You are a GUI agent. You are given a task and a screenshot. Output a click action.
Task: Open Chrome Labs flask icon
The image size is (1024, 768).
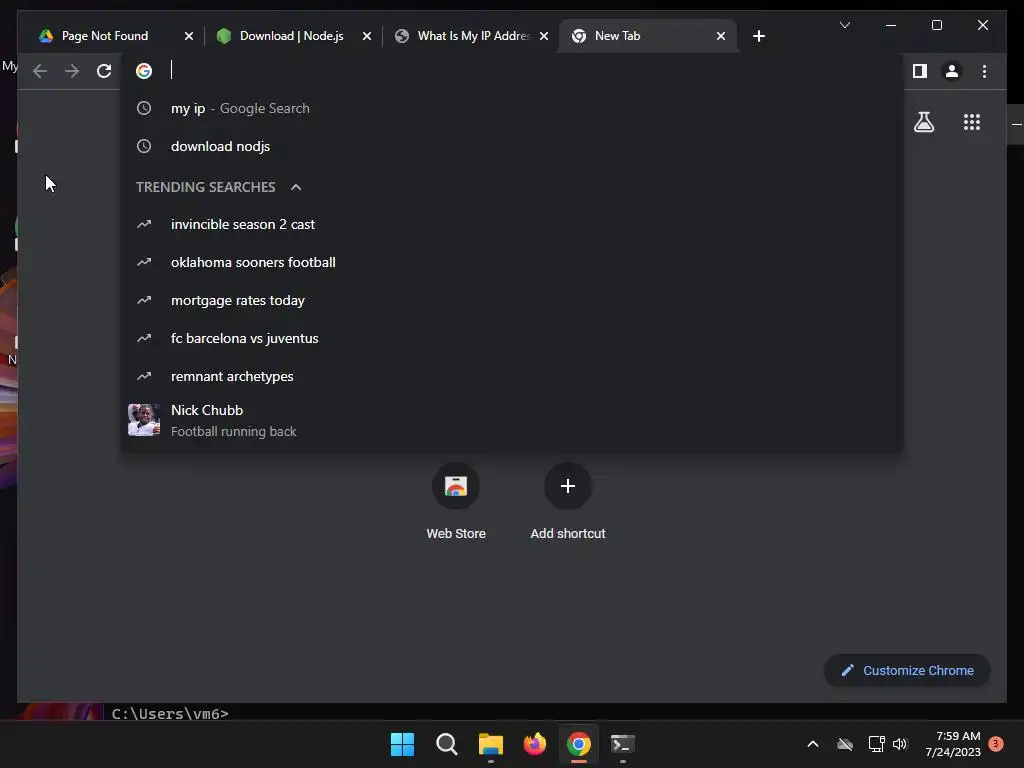[x=923, y=122]
